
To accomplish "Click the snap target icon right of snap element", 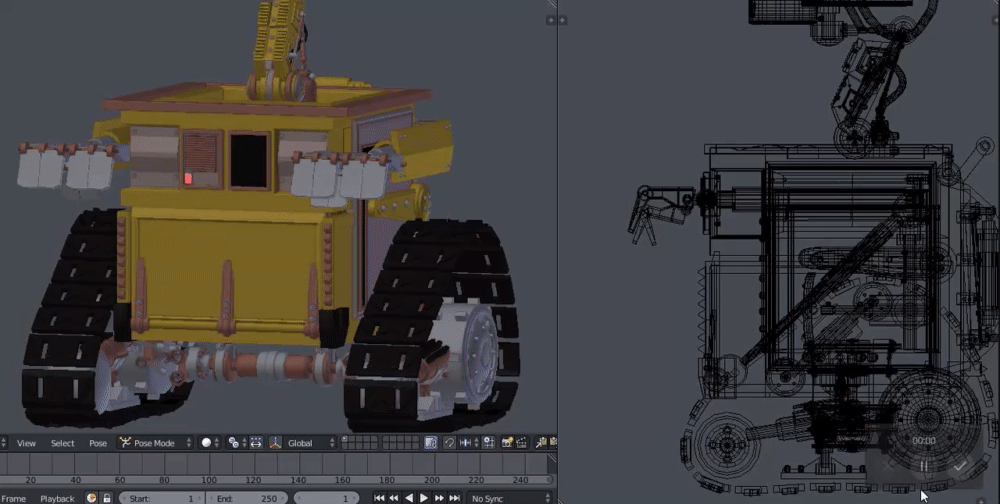I will [x=489, y=443].
